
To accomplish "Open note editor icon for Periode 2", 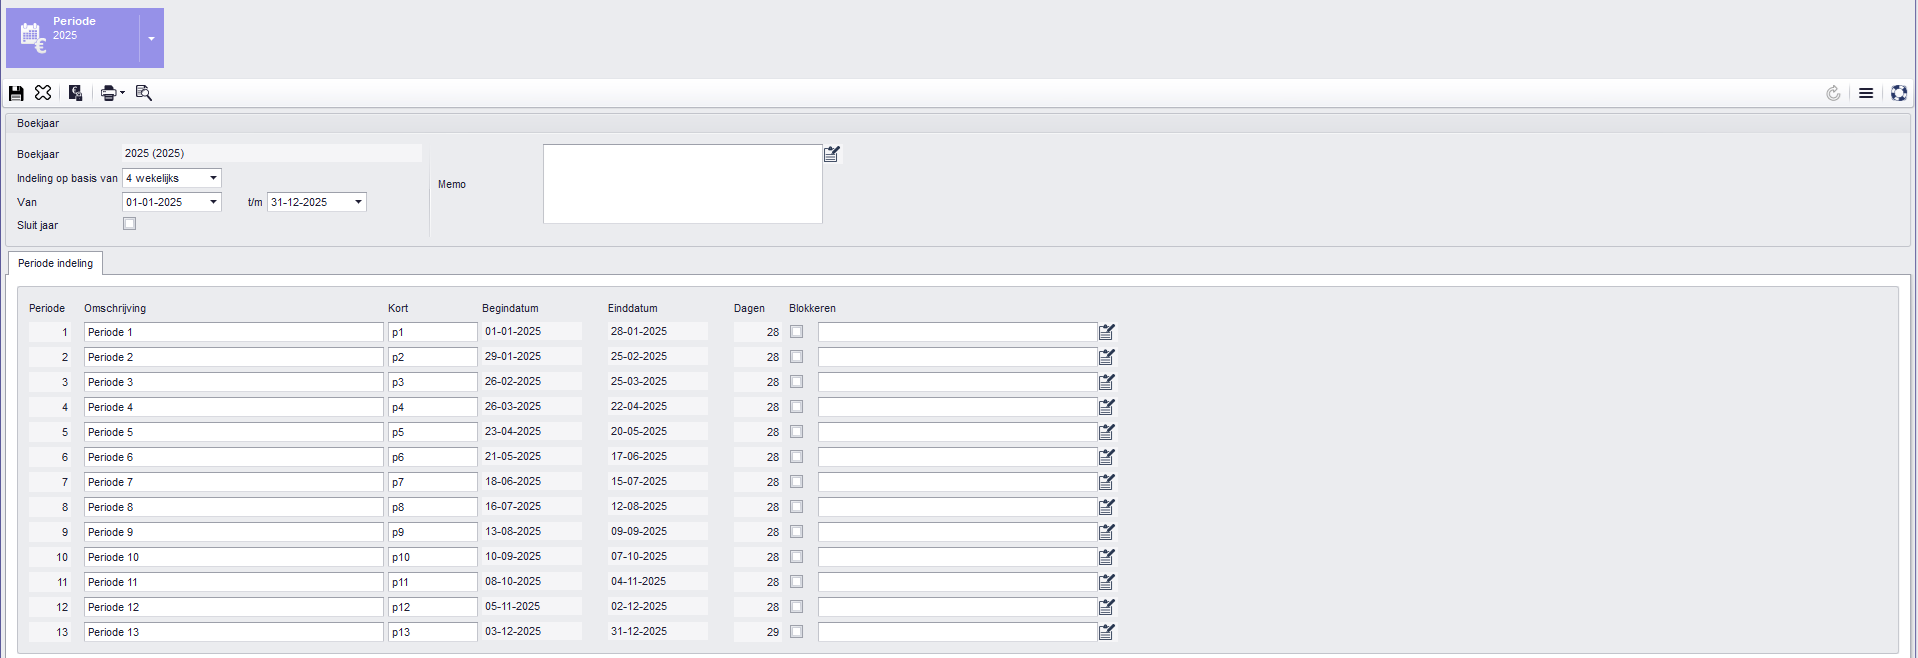I will [1107, 357].
